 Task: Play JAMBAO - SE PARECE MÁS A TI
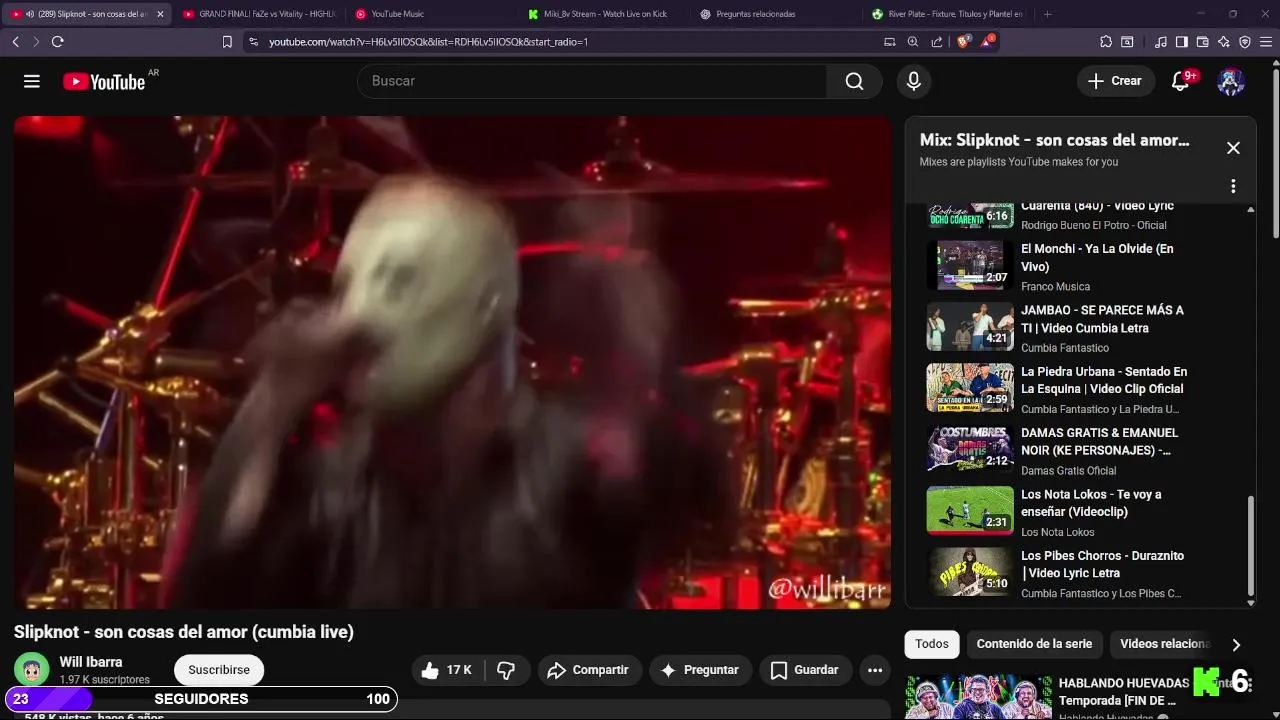click(1081, 328)
